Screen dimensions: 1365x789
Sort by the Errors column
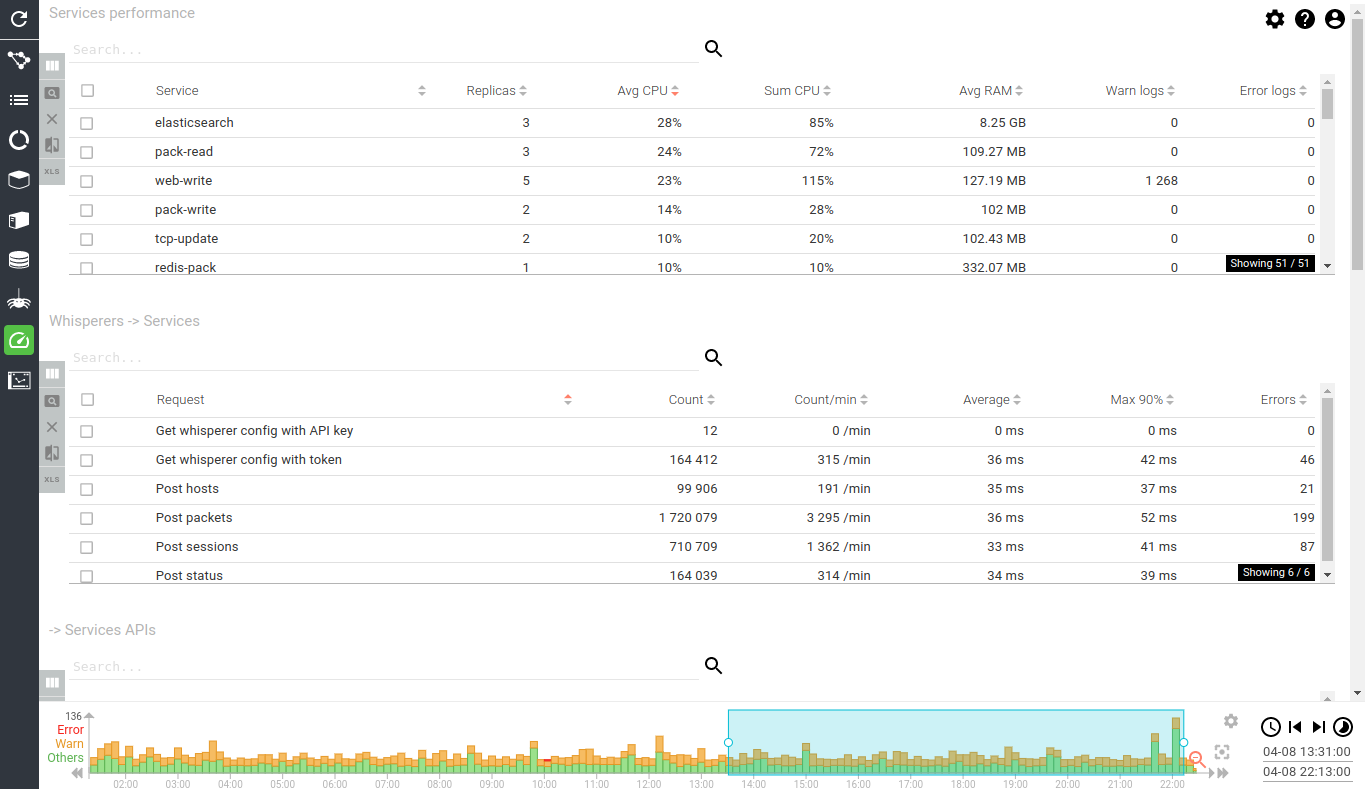coord(1284,400)
